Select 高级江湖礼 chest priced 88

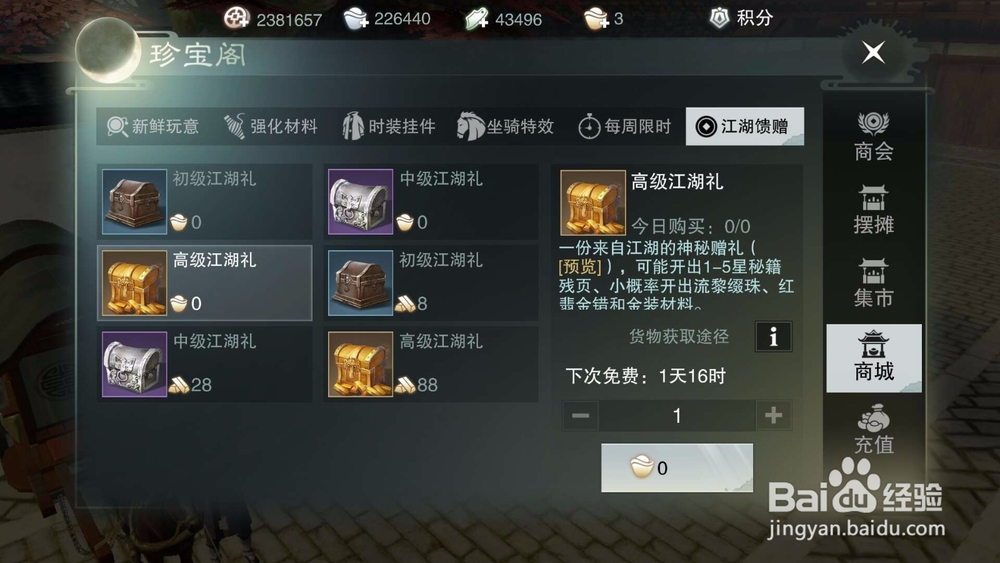[x=431, y=364]
